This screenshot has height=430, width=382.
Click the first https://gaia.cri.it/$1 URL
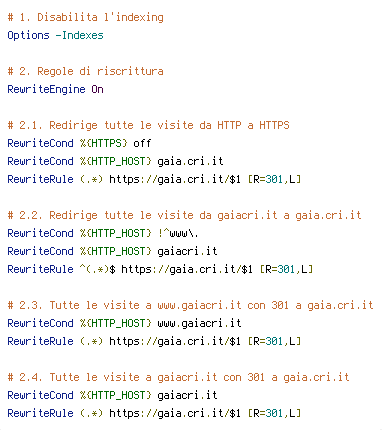click(x=175, y=179)
